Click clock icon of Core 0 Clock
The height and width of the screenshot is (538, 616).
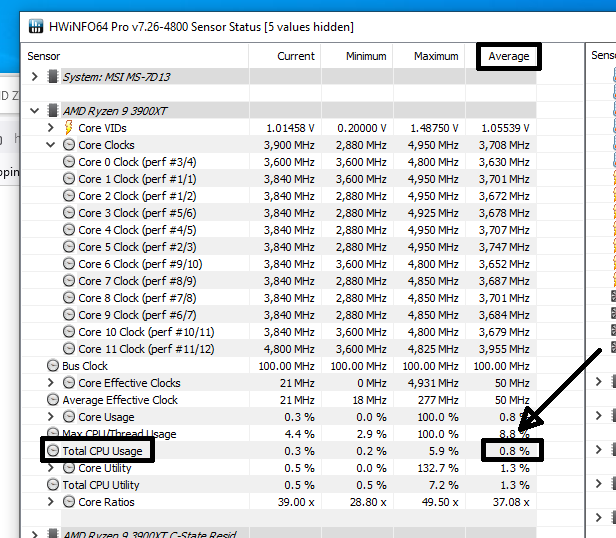(x=69, y=162)
